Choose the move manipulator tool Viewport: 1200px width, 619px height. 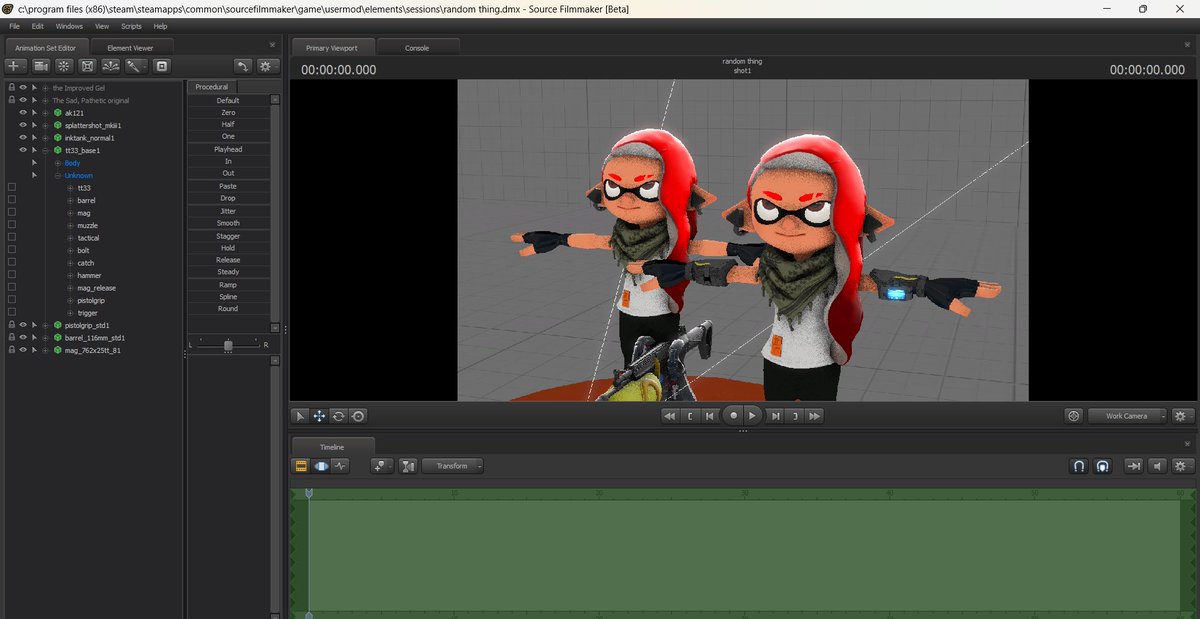click(319, 416)
